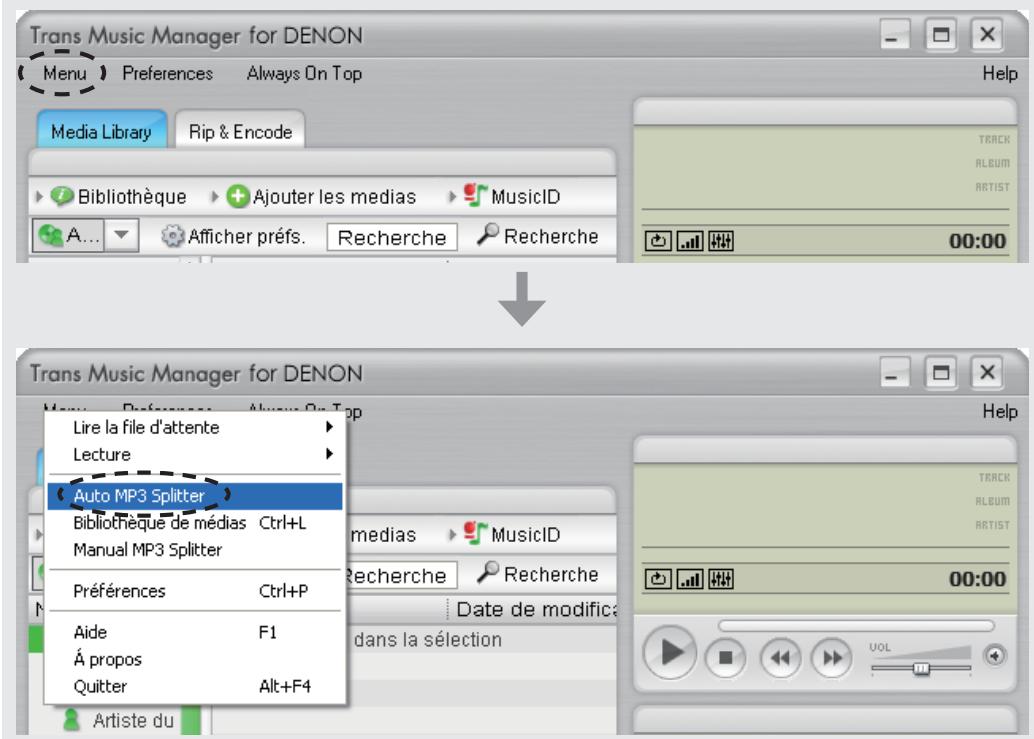This screenshot has width=1034, height=739.
Task: Select Aide F1 menu item
Action: pyautogui.click(x=195, y=632)
